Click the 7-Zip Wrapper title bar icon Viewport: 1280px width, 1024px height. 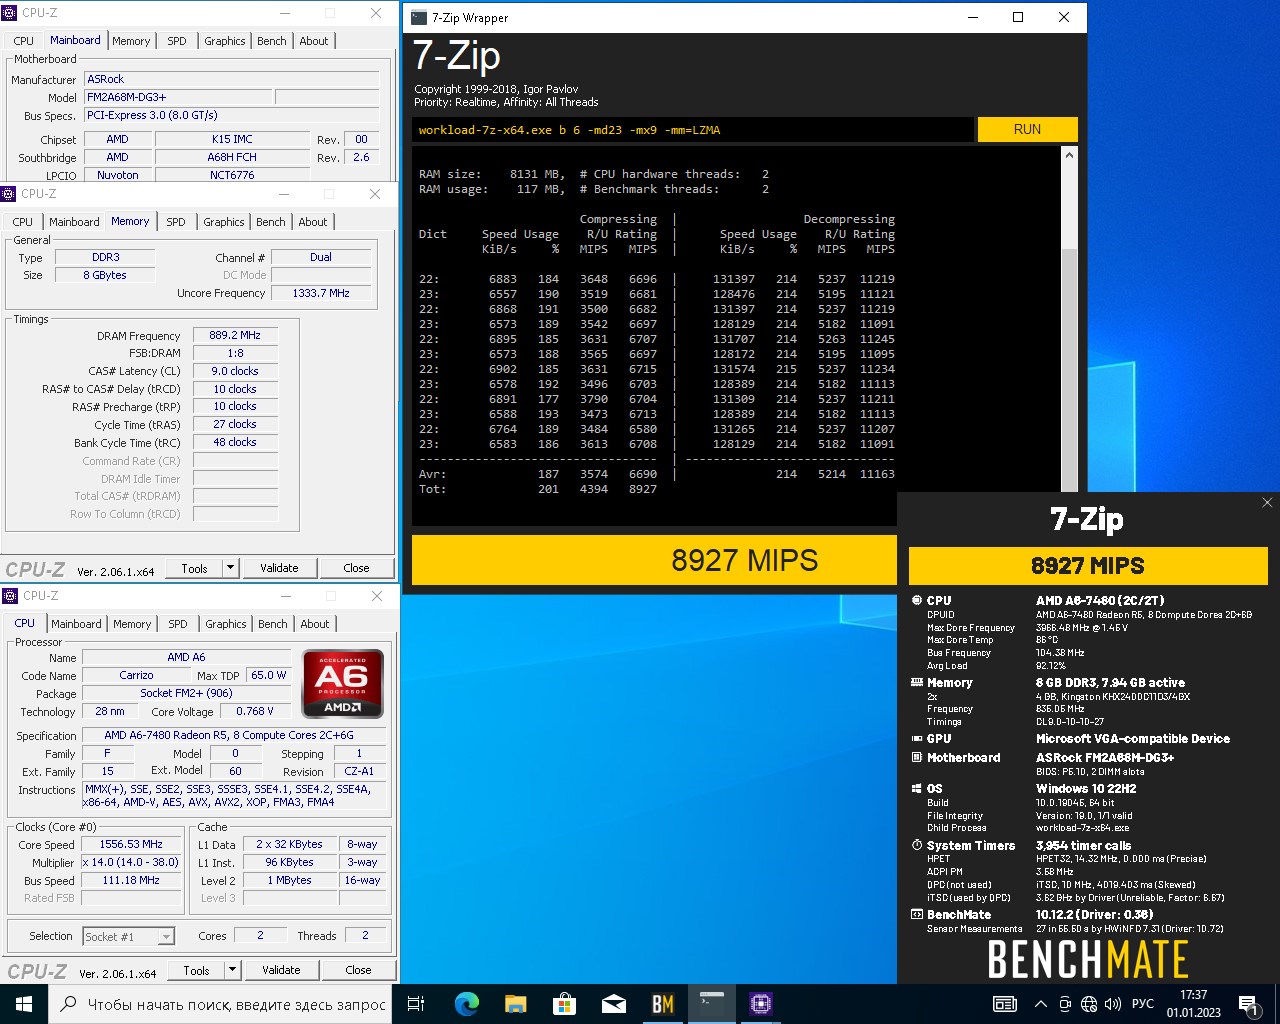click(419, 17)
